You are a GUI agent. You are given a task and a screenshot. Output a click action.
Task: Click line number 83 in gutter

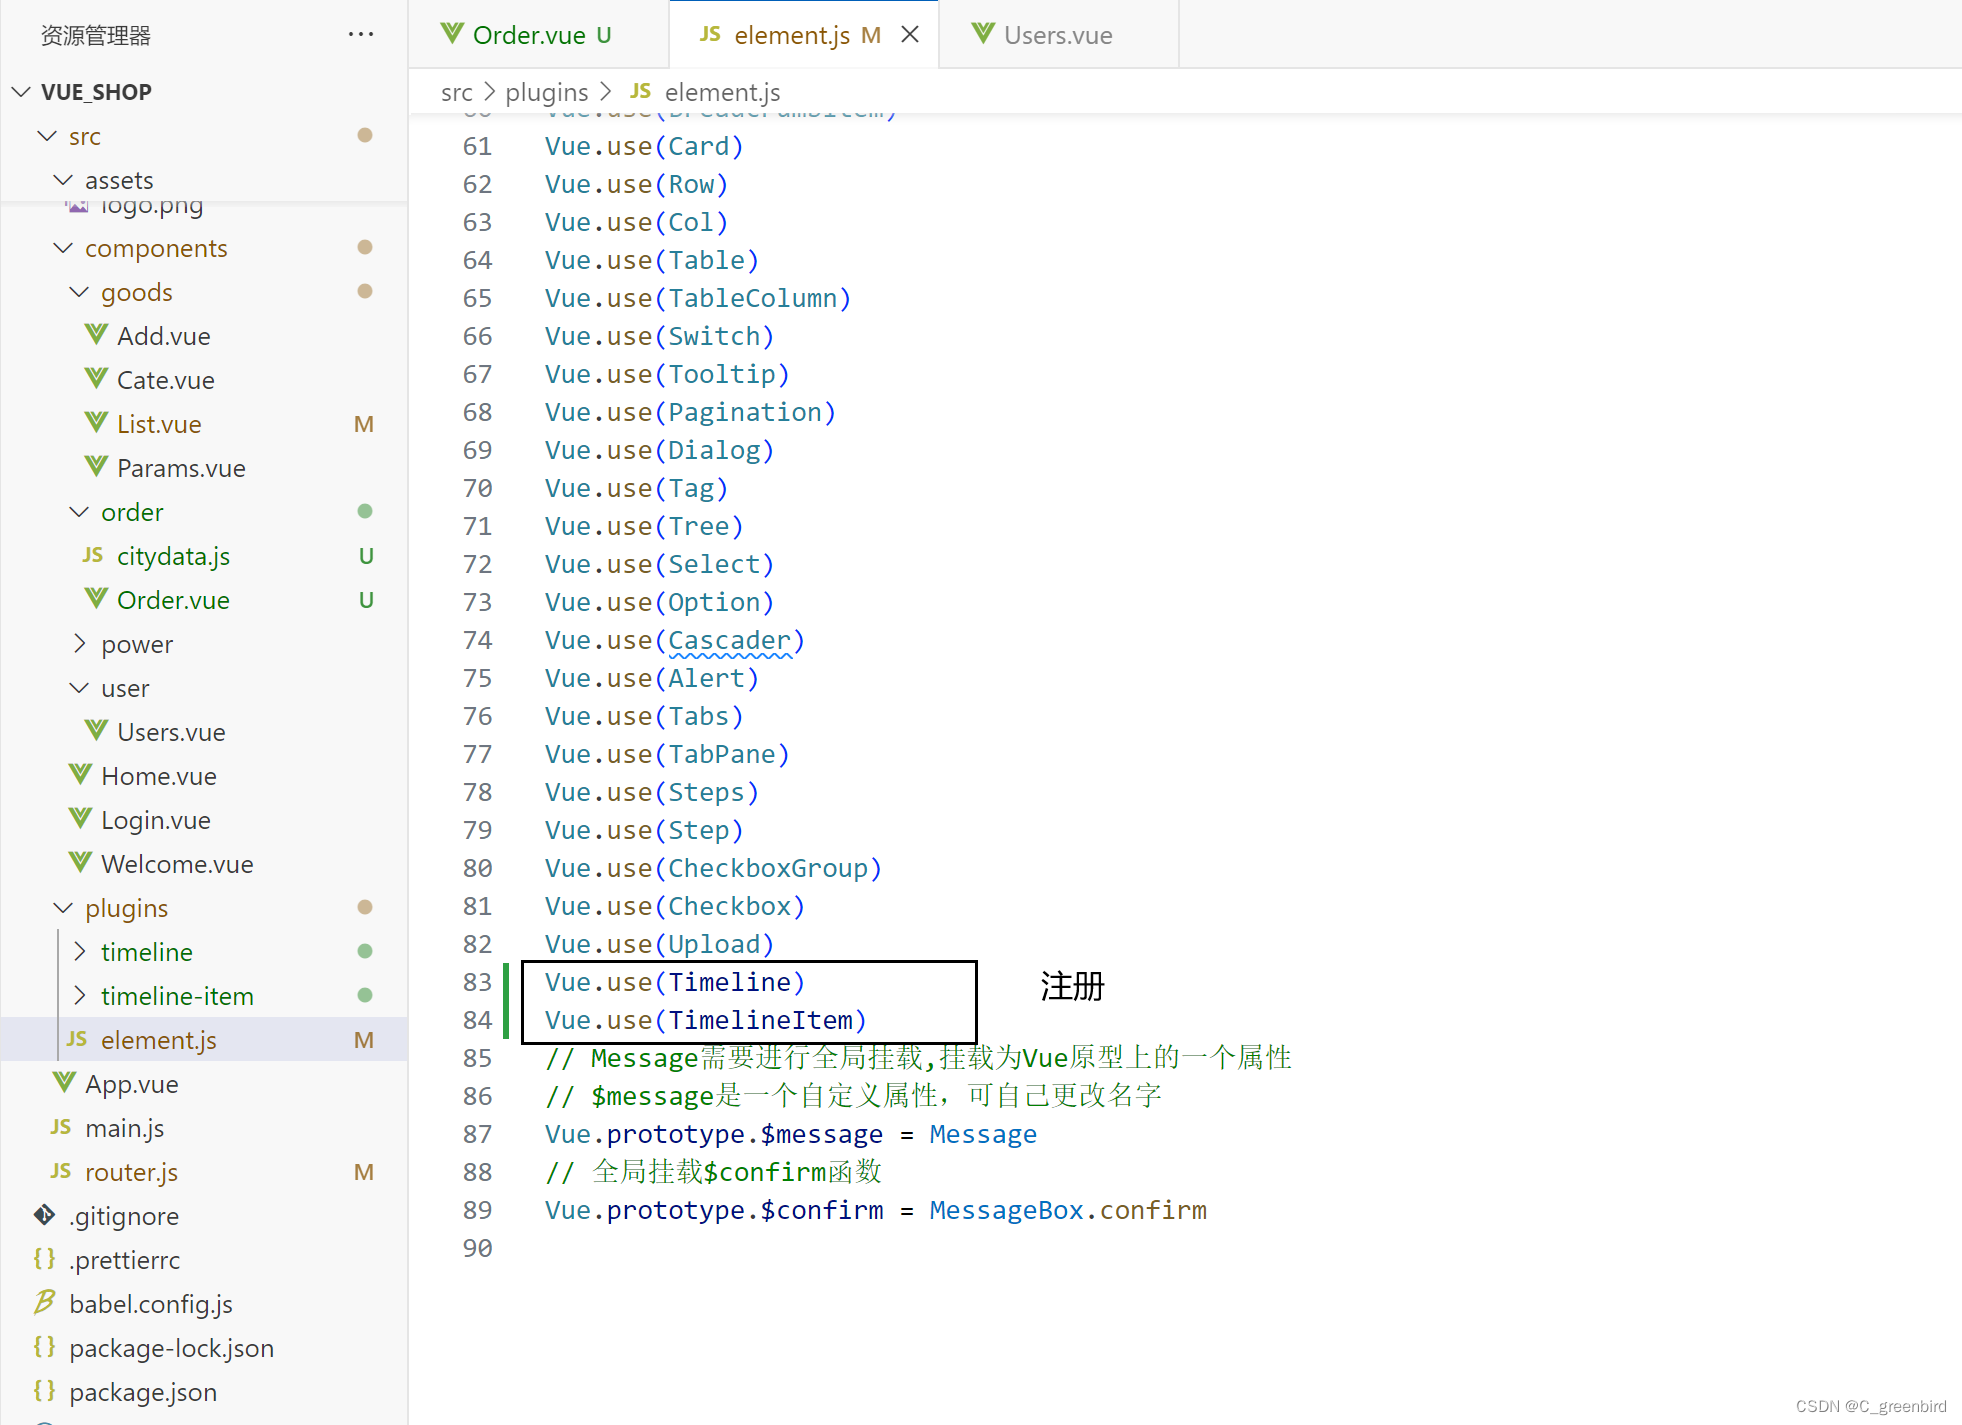477,982
